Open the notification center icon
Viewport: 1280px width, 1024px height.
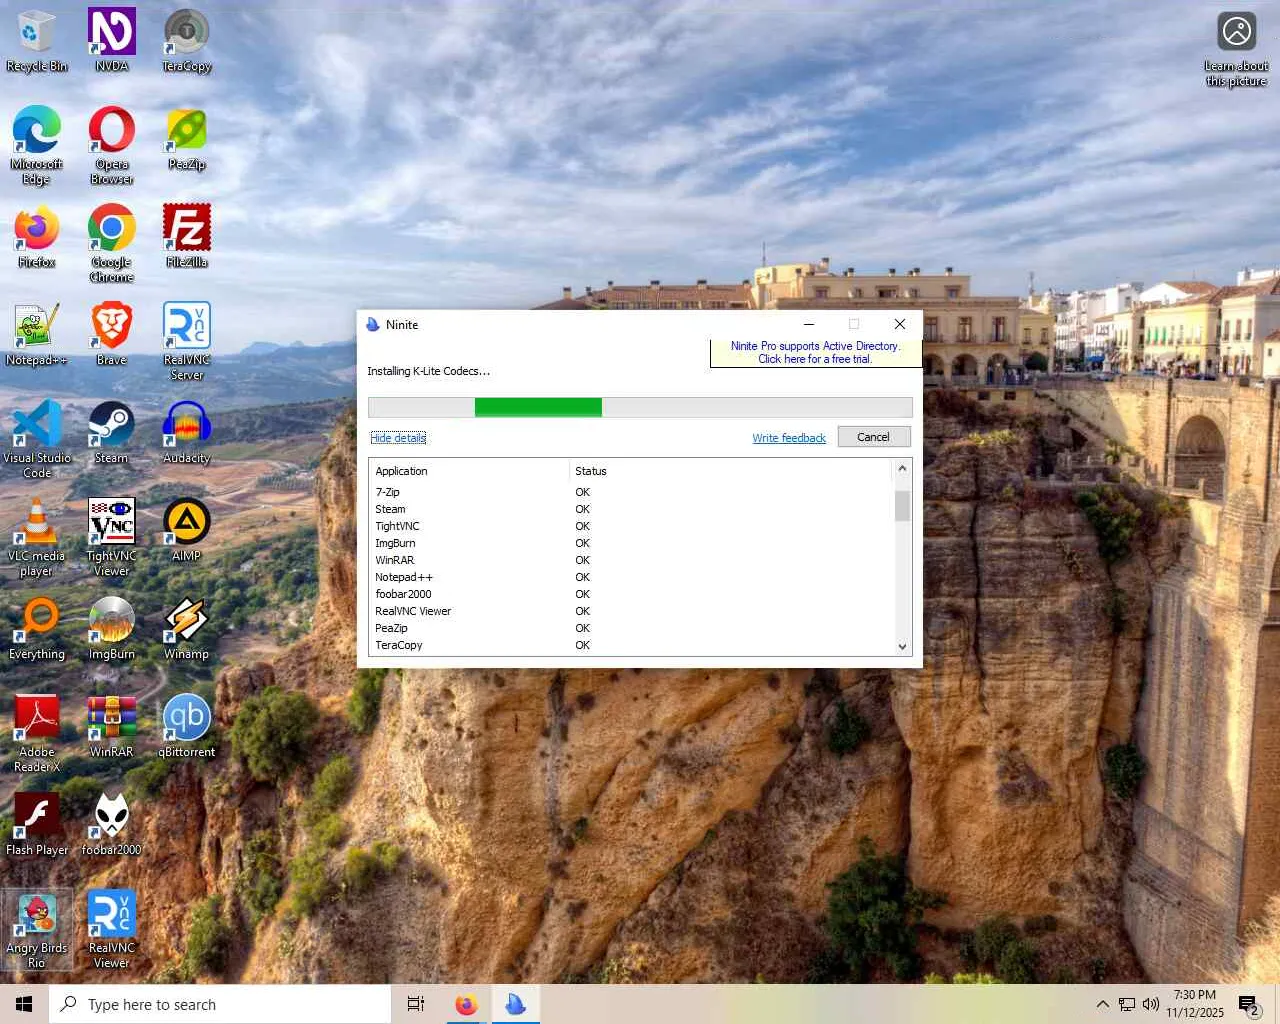[1249, 1005]
